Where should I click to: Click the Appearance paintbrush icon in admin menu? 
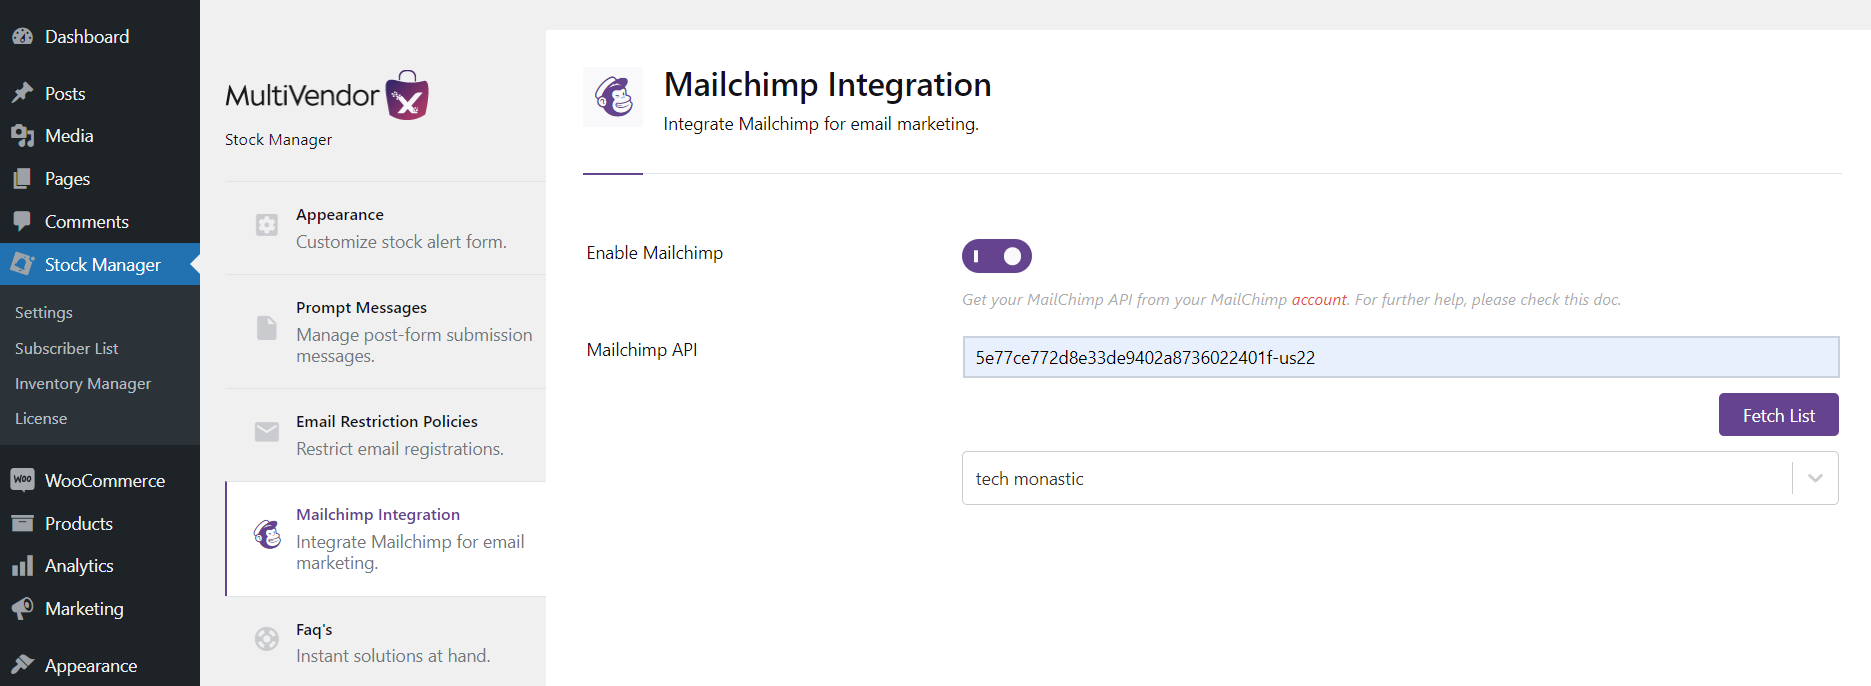click(x=22, y=665)
